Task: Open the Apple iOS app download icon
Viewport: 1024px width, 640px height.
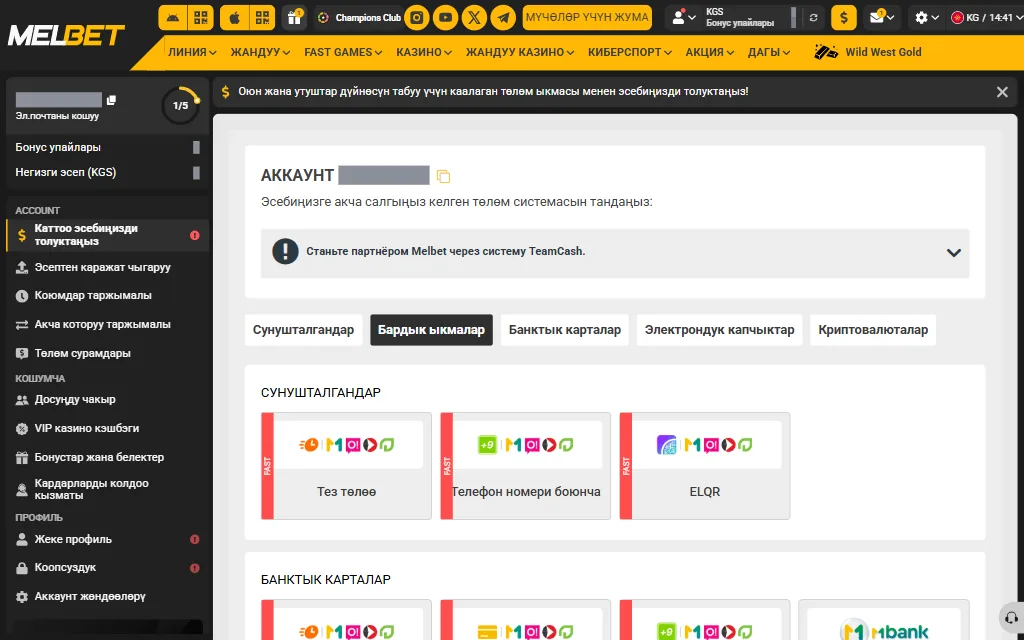Action: 234,18
